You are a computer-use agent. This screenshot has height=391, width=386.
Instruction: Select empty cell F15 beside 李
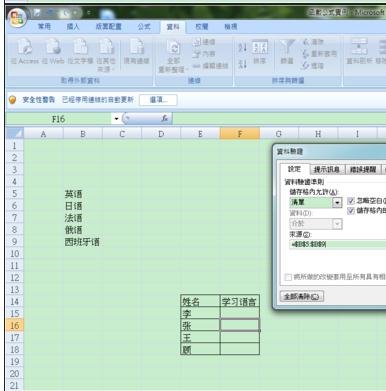[x=240, y=313]
